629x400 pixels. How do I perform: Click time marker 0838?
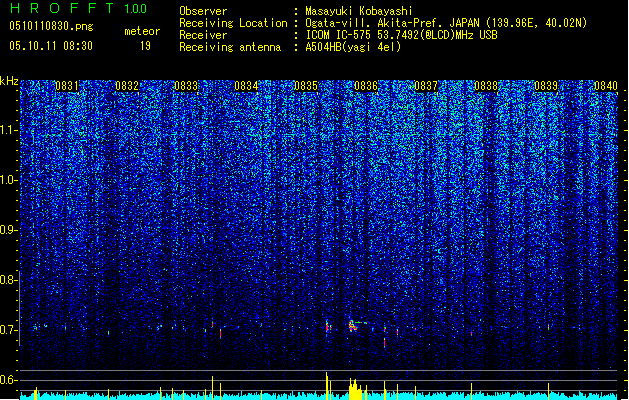coord(486,86)
